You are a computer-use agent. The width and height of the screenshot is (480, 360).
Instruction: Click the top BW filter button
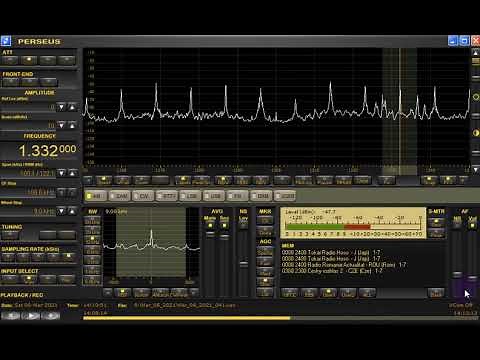(92, 220)
